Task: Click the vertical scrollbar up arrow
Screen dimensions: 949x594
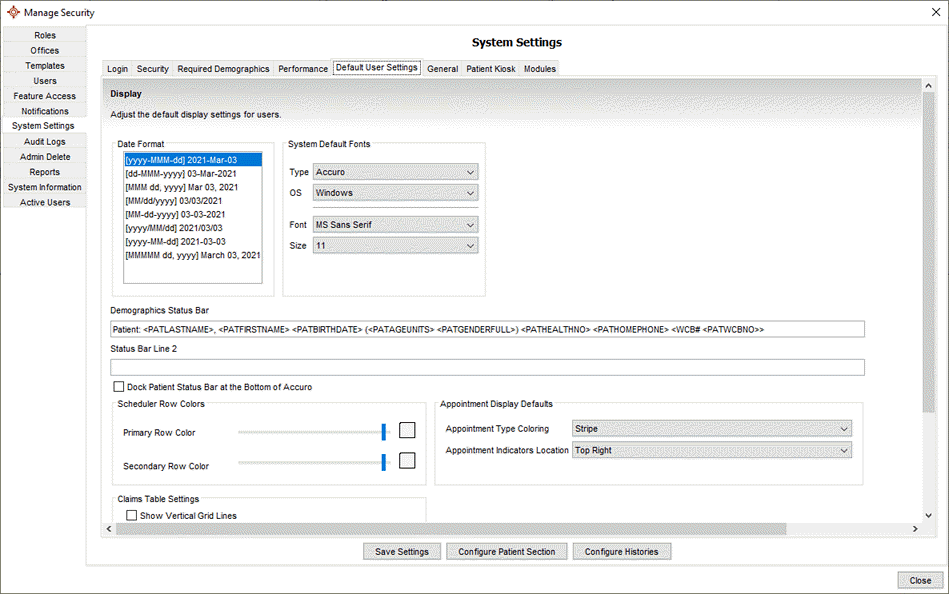Action: click(928, 86)
